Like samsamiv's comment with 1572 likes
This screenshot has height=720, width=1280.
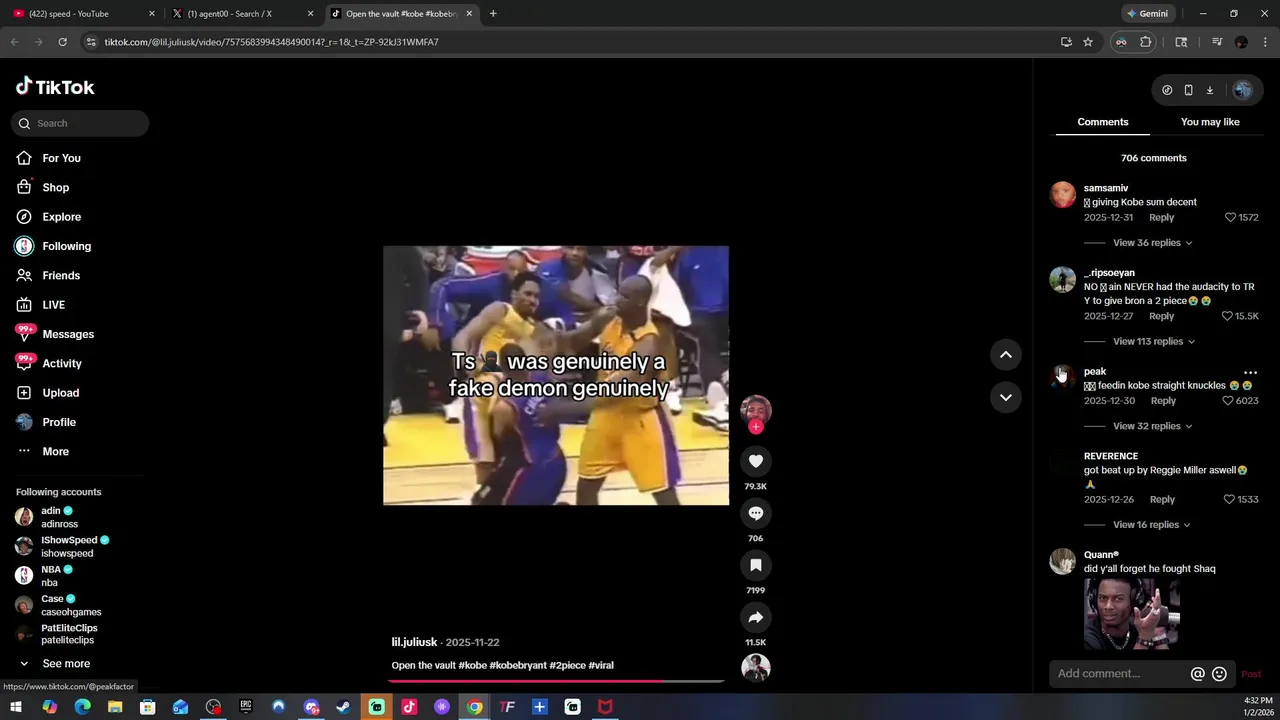1231,217
